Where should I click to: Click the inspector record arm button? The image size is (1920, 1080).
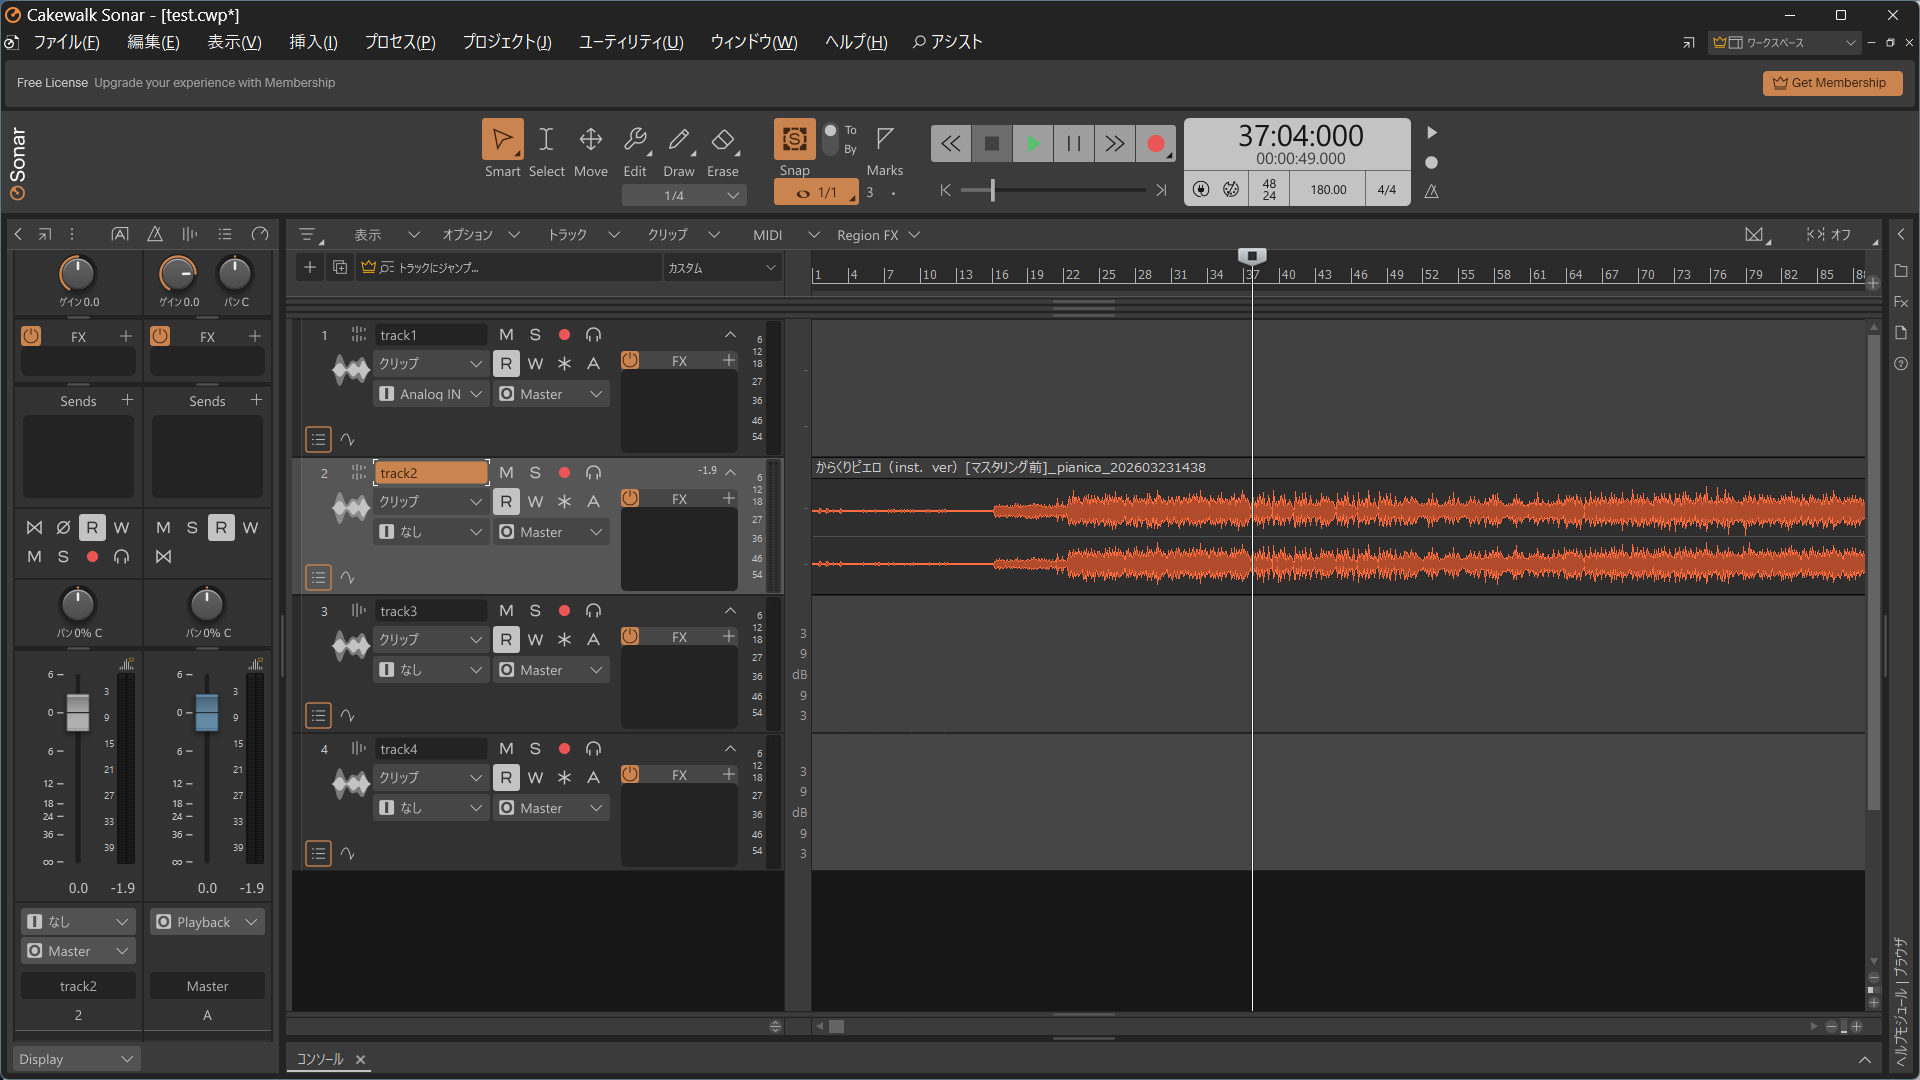pyautogui.click(x=92, y=556)
